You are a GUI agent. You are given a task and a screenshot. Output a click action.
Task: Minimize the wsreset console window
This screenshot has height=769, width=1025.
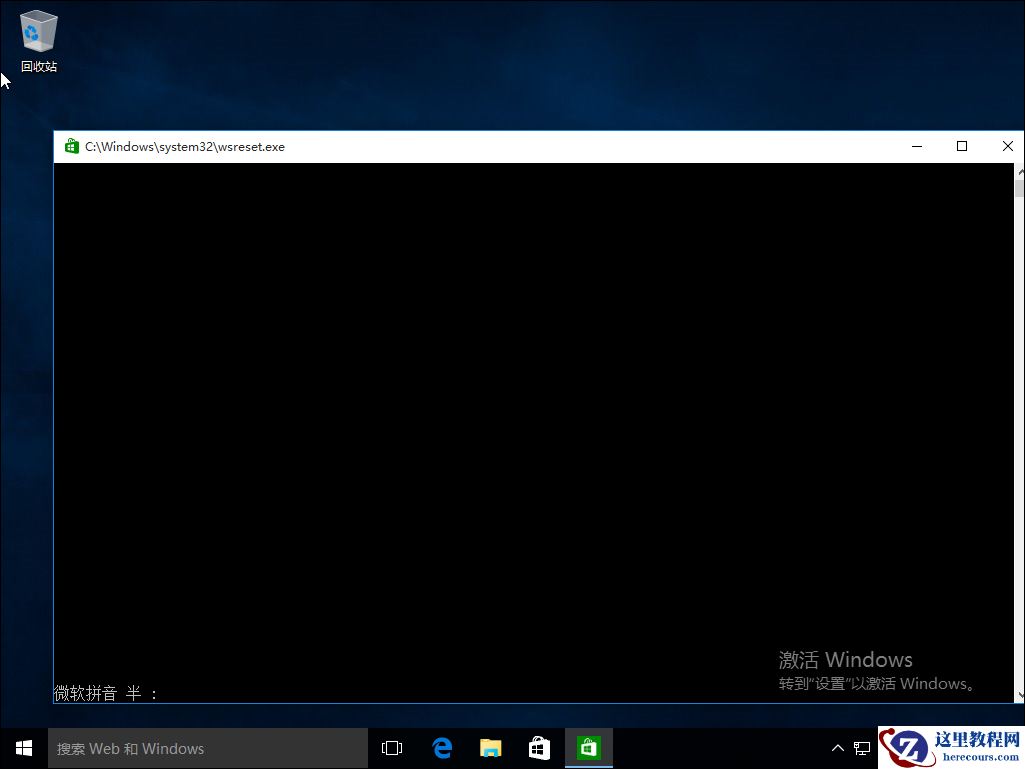916,146
